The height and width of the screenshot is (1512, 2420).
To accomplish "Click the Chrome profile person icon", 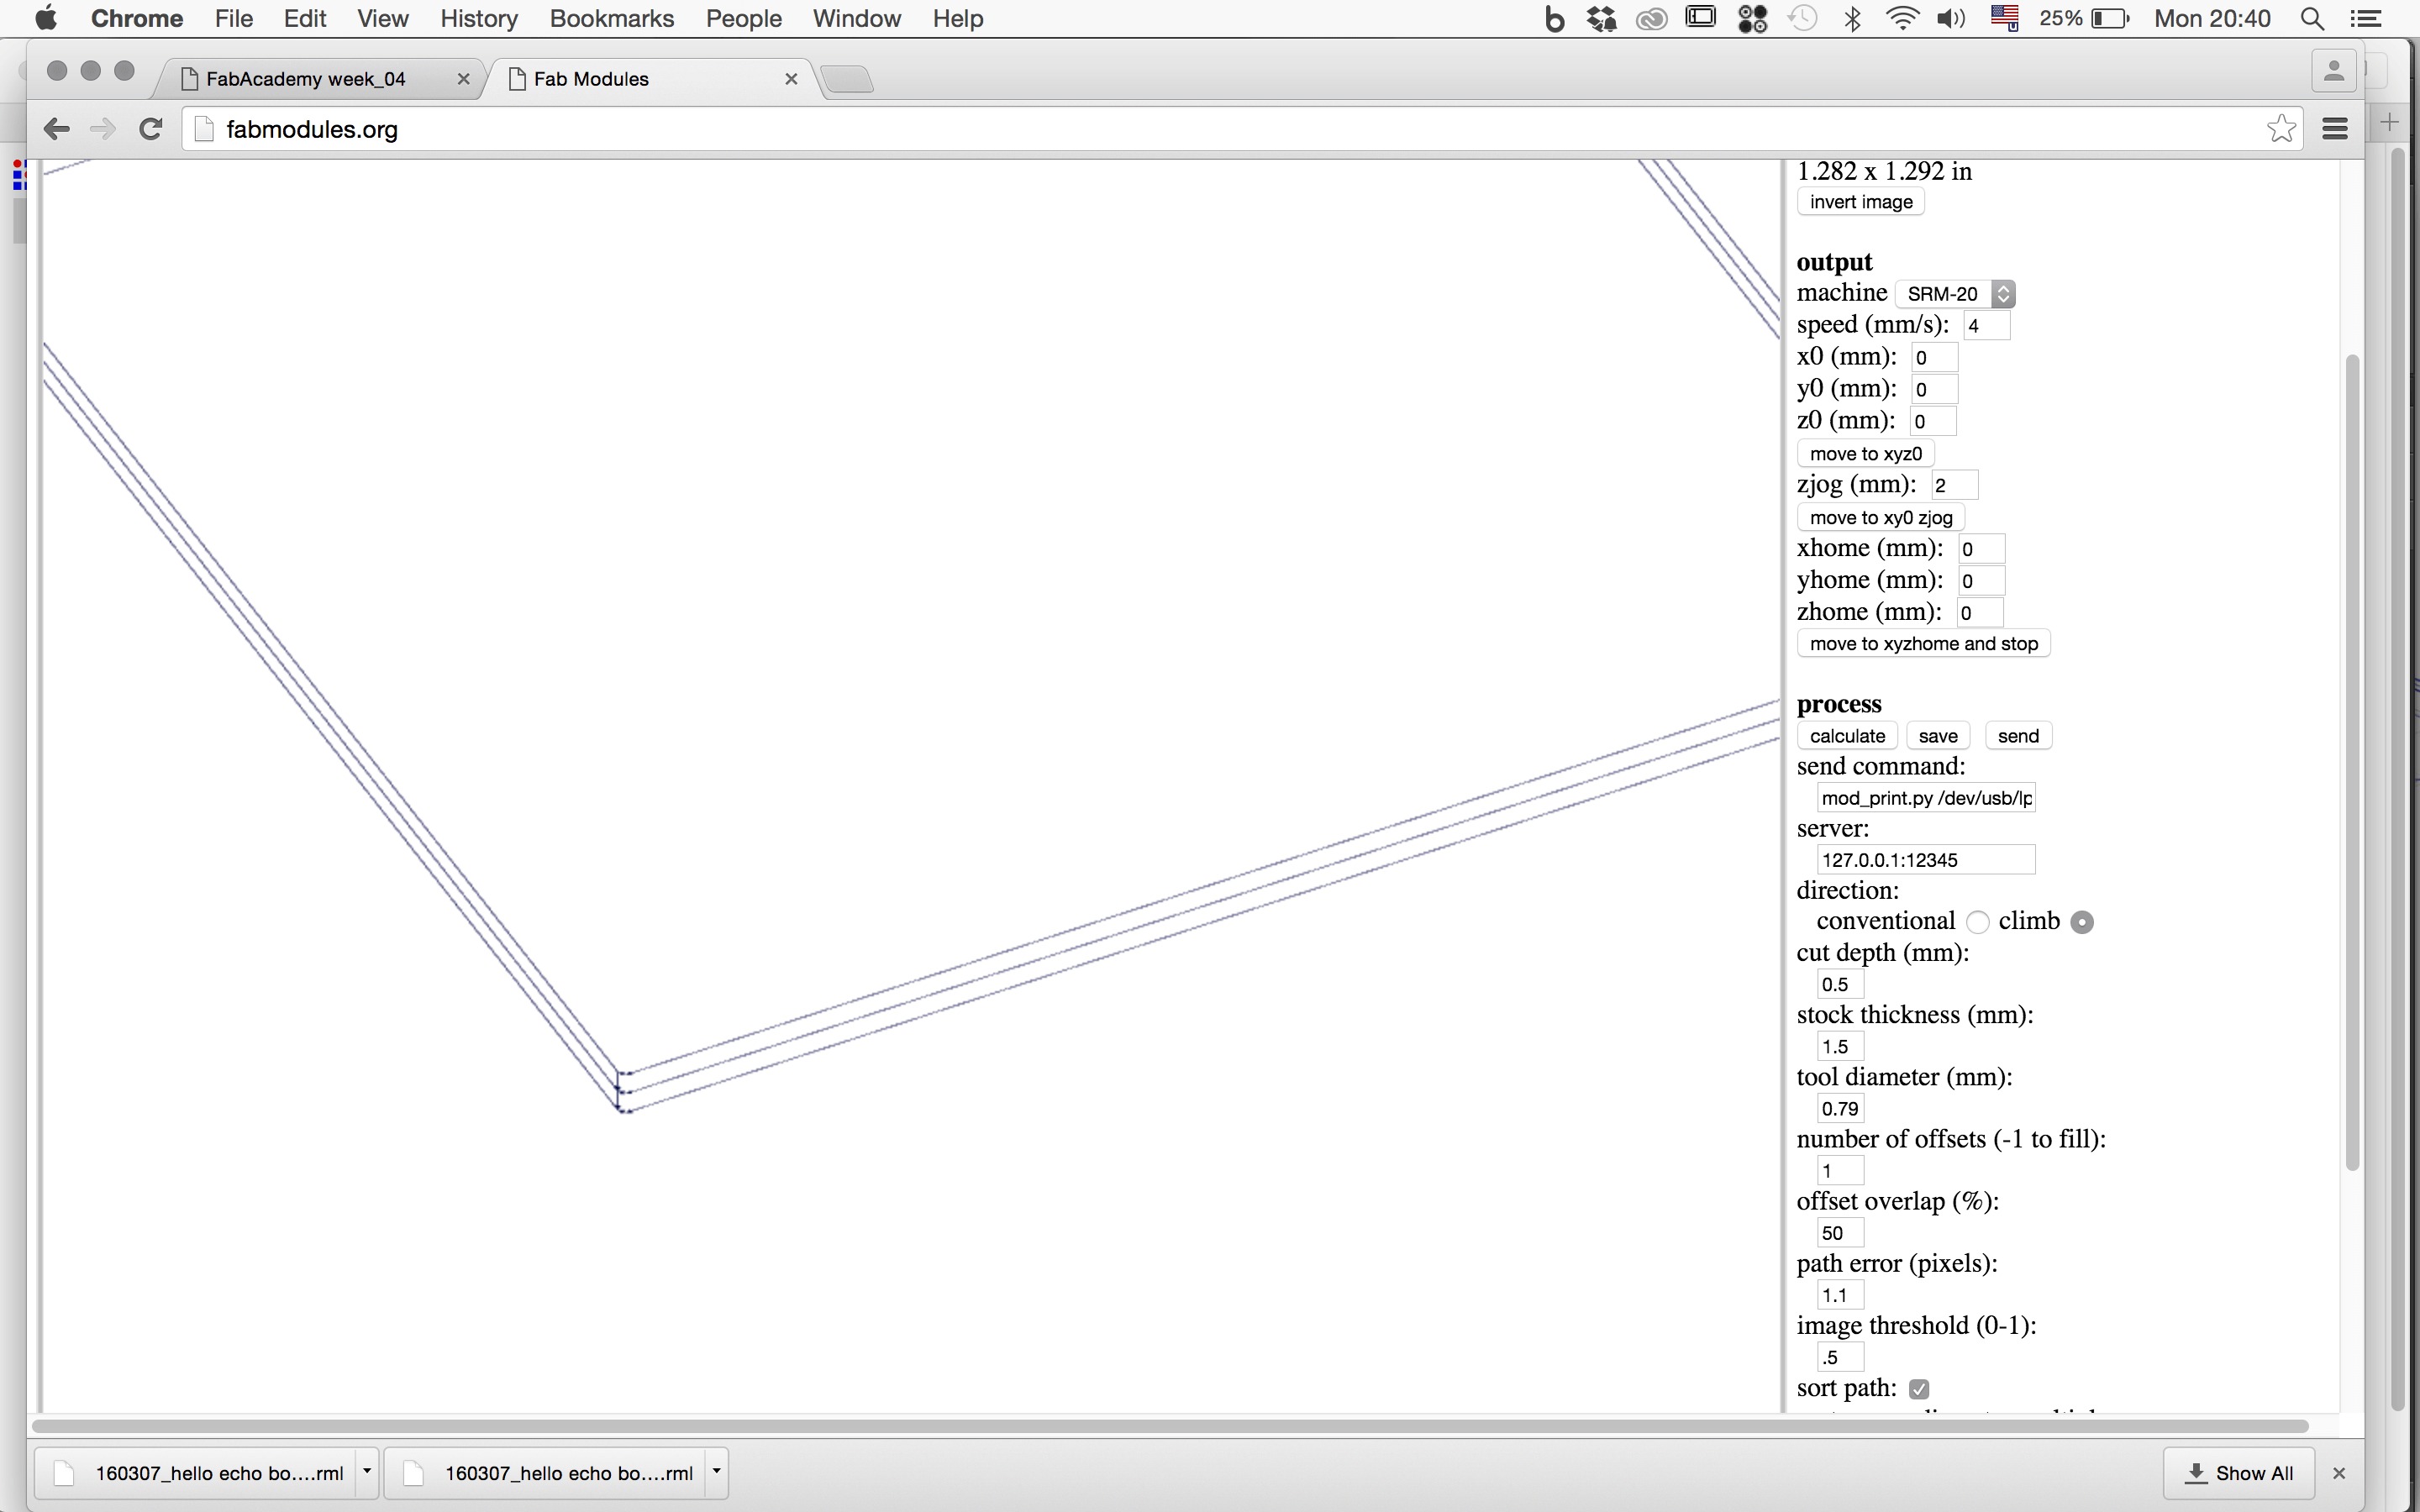I will (x=2333, y=71).
